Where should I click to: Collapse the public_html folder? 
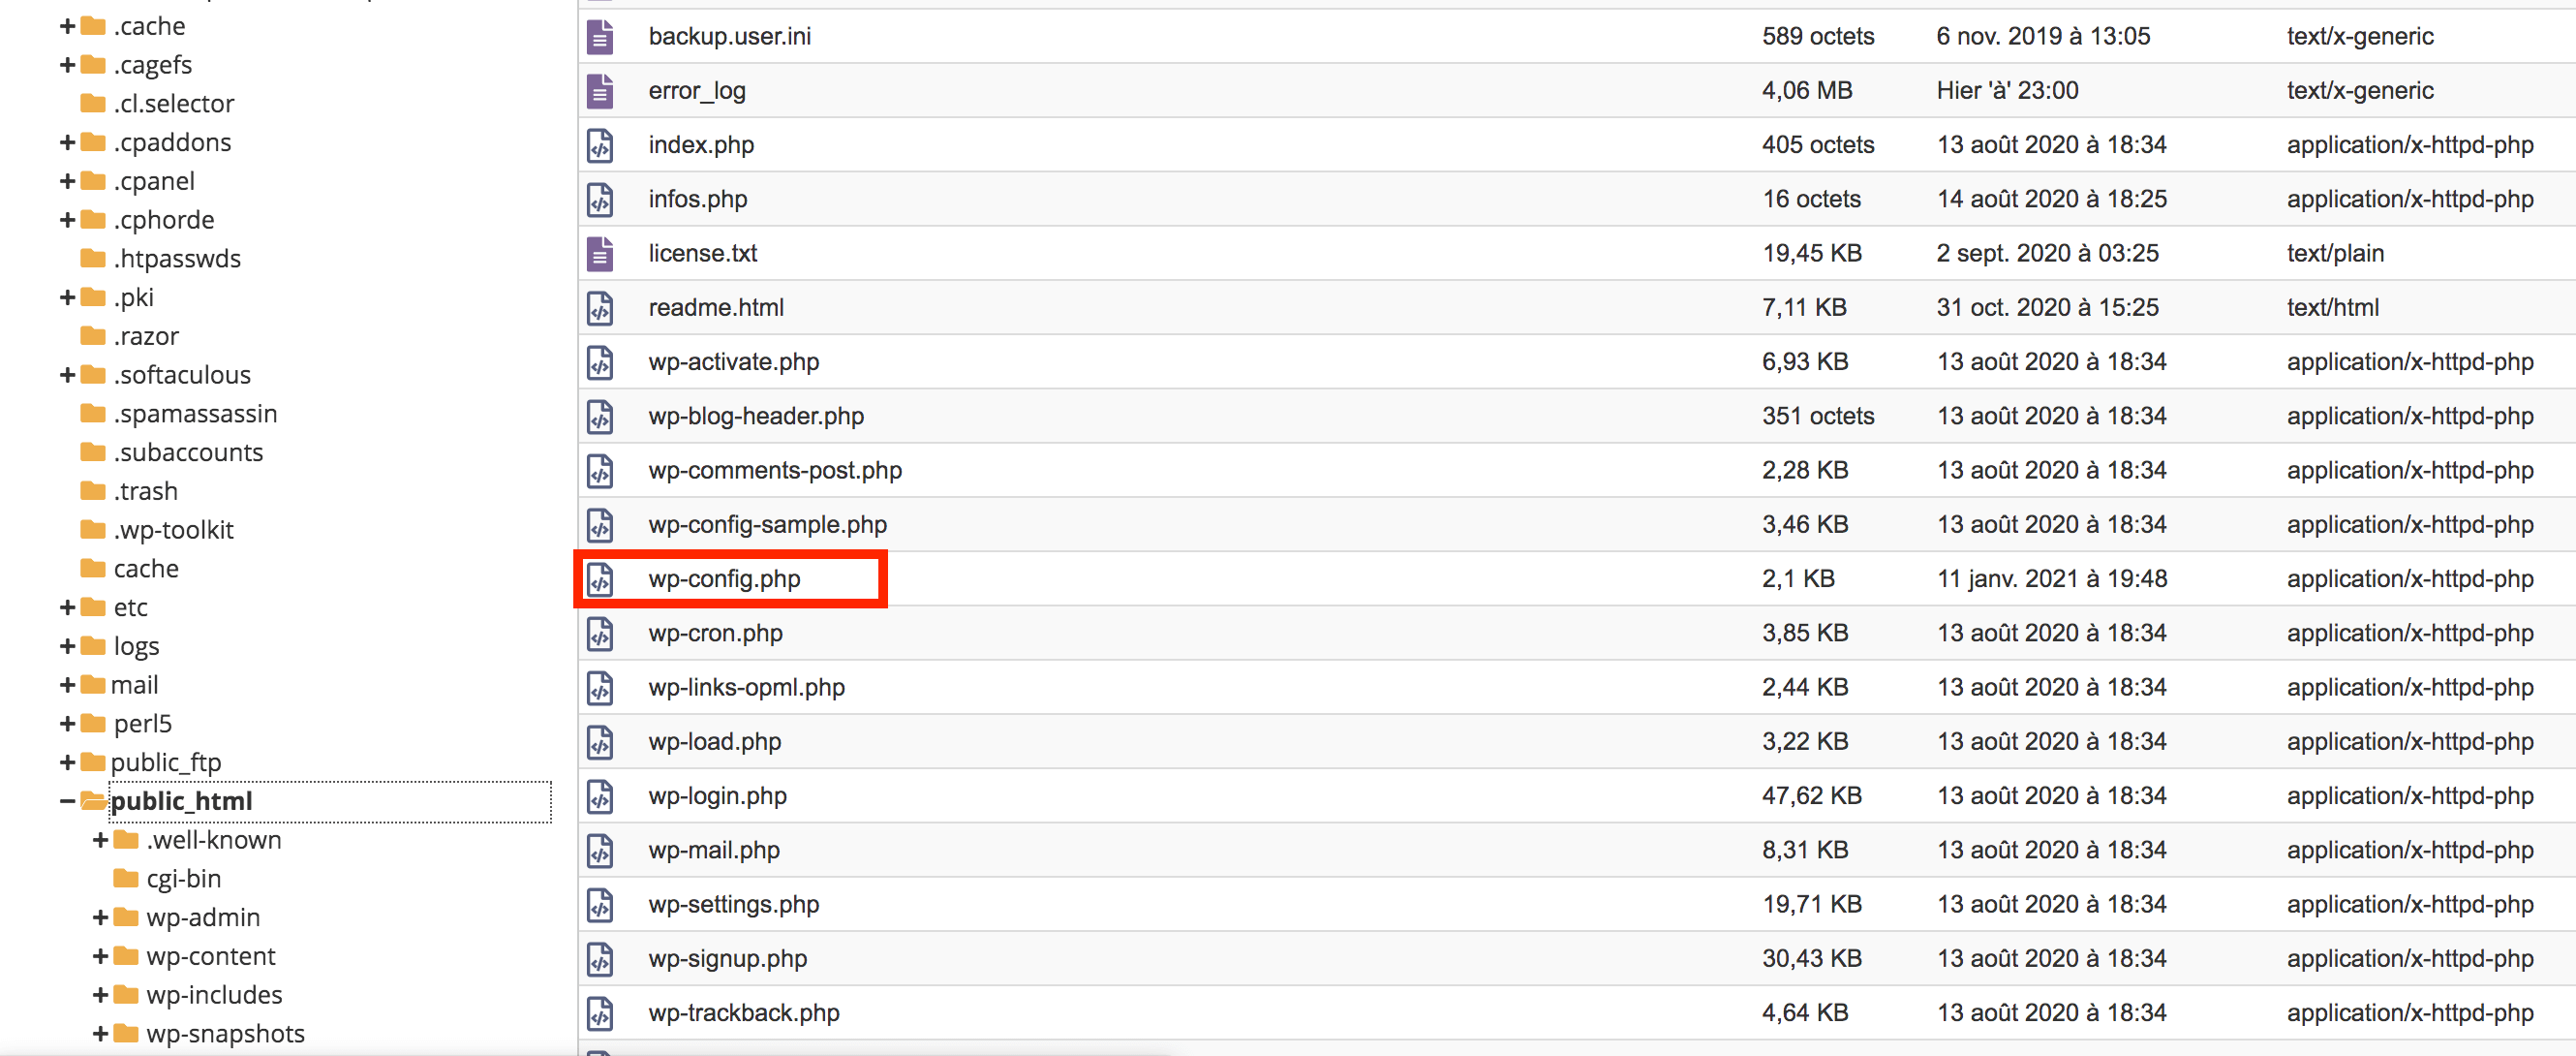coord(67,801)
